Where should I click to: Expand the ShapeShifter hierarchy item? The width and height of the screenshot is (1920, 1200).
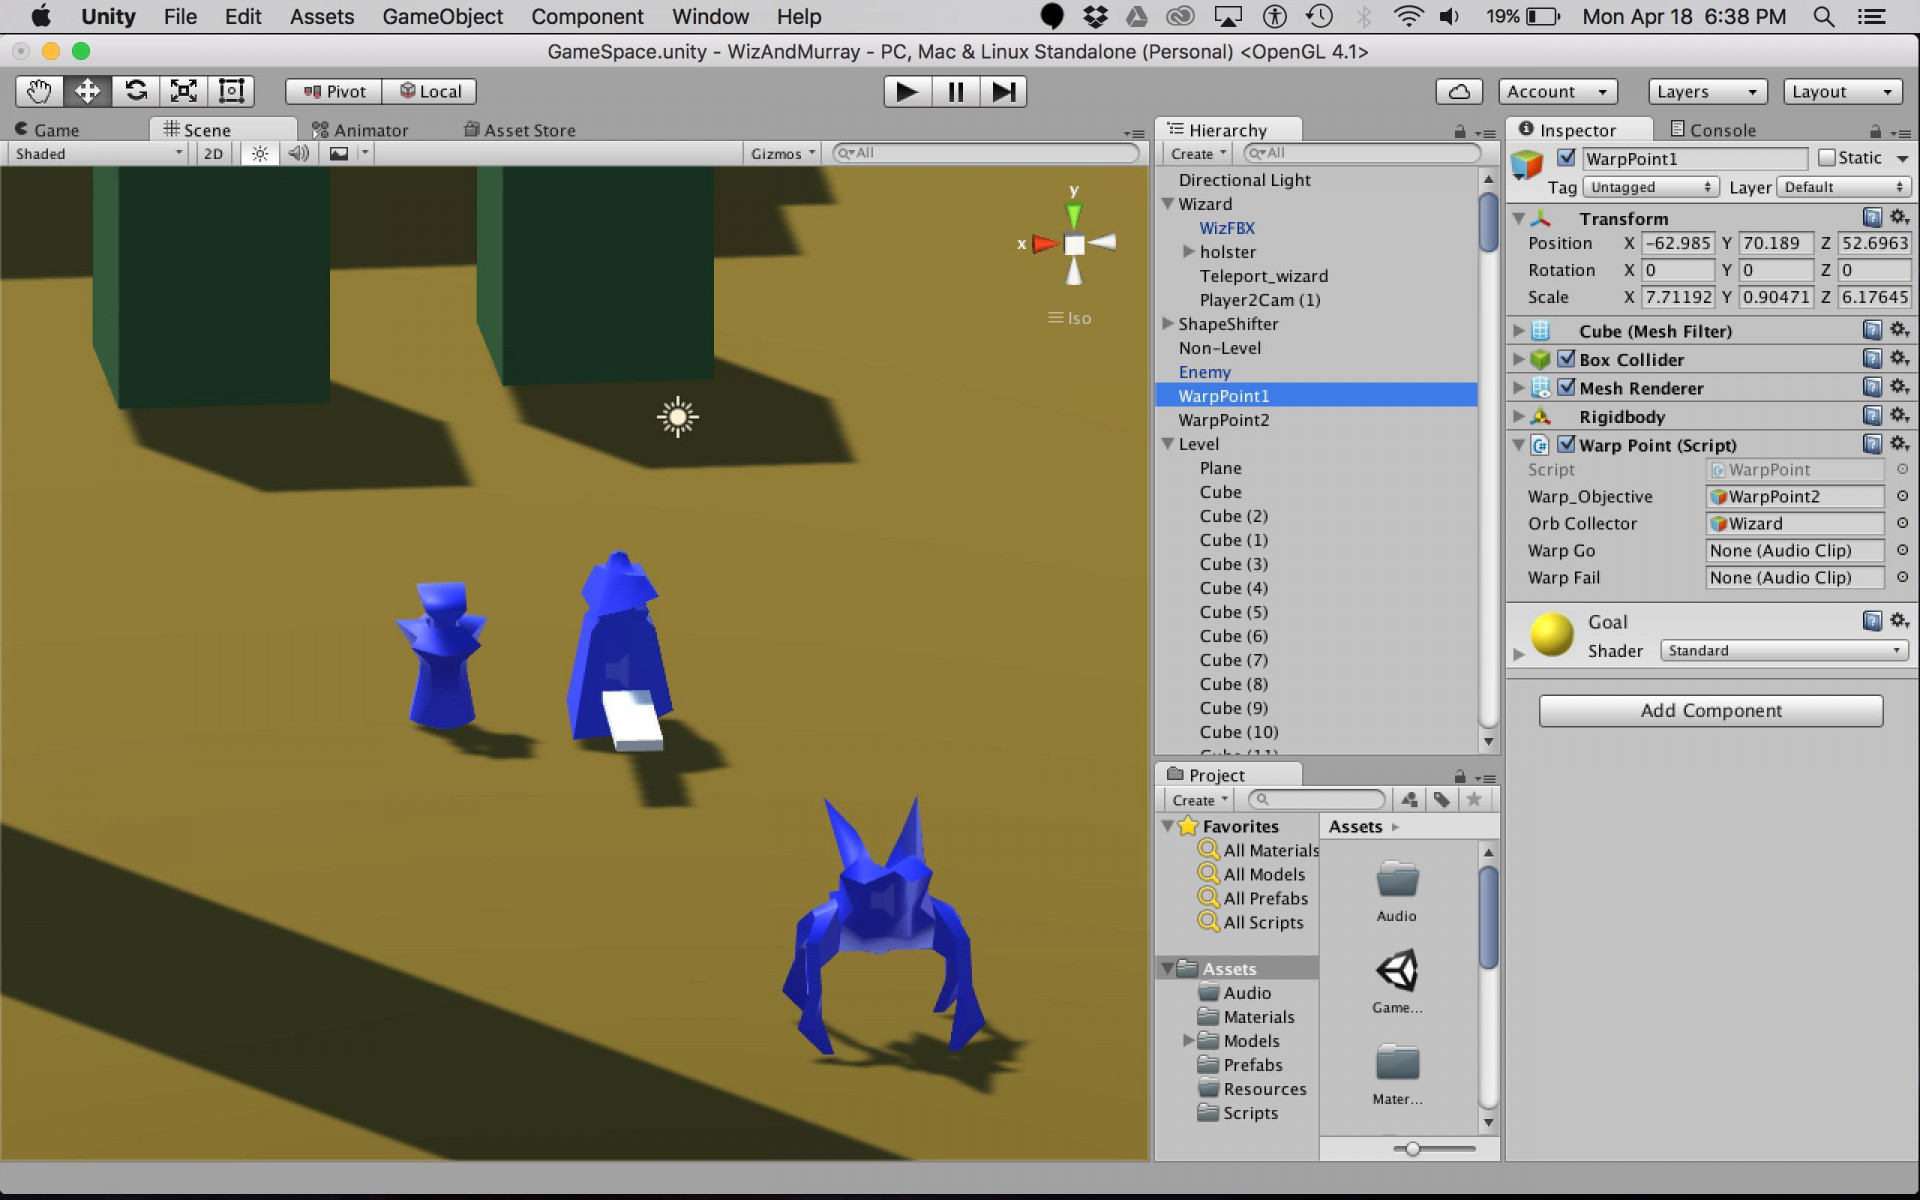[x=1167, y=324]
